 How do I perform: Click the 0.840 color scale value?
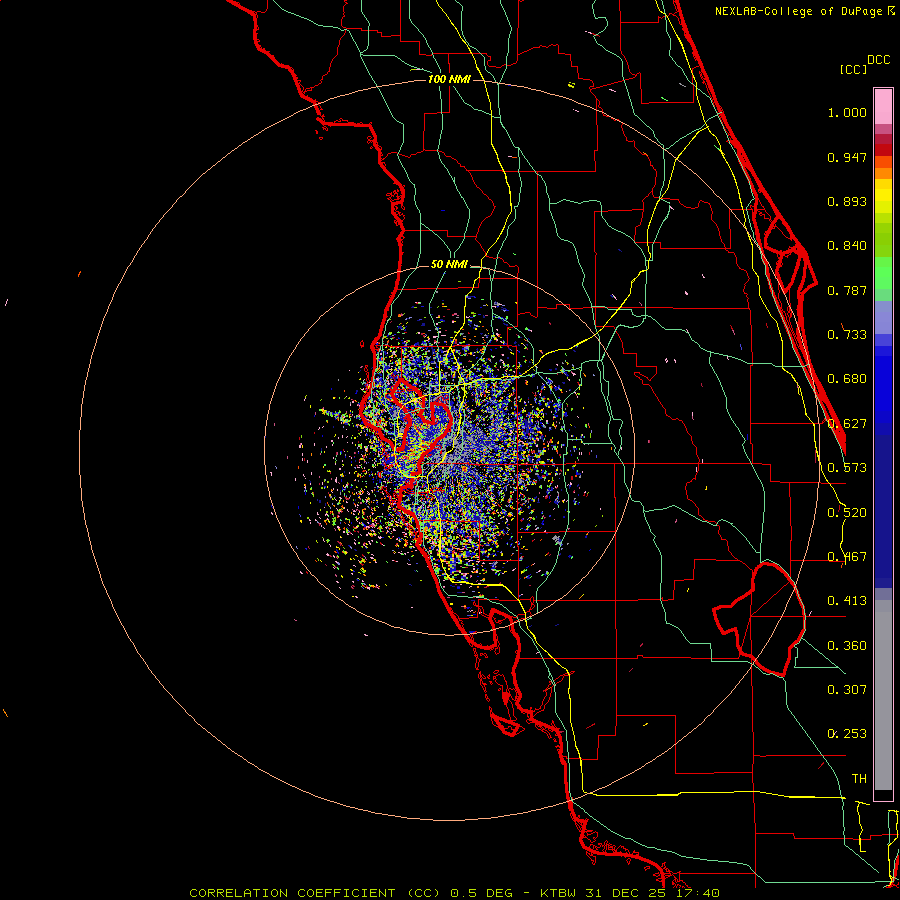(847, 246)
